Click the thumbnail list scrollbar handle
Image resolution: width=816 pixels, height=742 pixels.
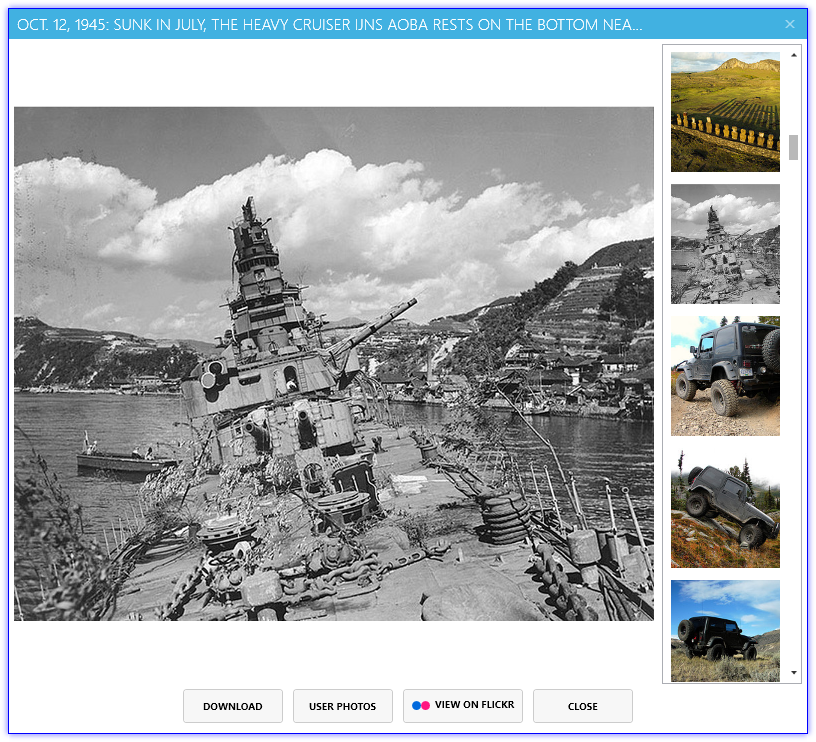[x=793, y=147]
